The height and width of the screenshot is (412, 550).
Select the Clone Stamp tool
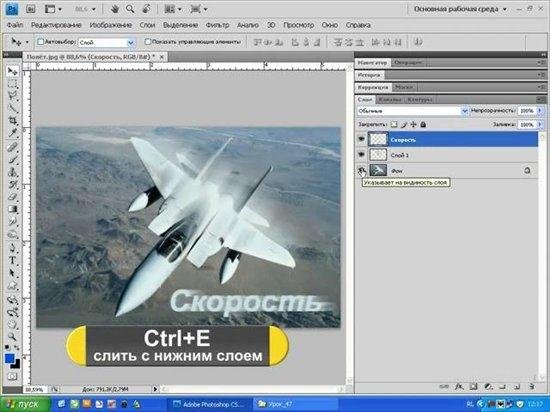coord(12,172)
